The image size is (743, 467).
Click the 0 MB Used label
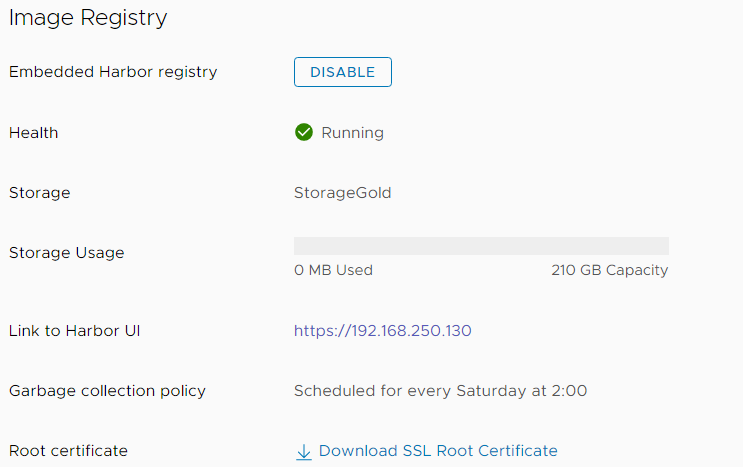pyautogui.click(x=333, y=270)
